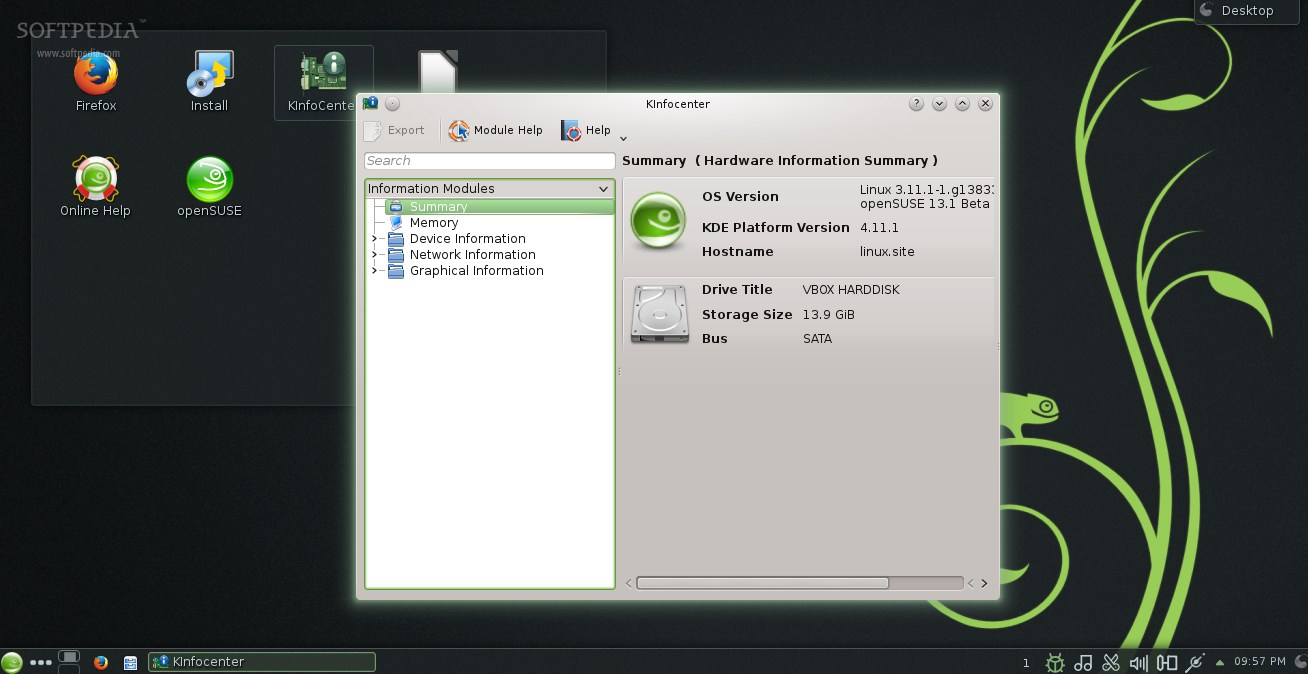Image resolution: width=1308 pixels, height=674 pixels.
Task: Click the Storage Size label
Action: tap(747, 314)
